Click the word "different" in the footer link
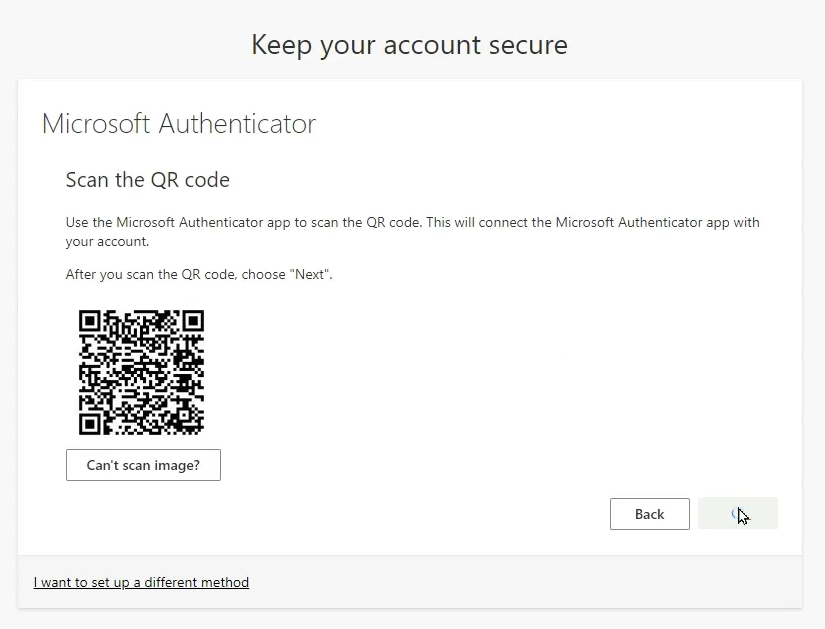825x629 pixels. click(x=169, y=582)
